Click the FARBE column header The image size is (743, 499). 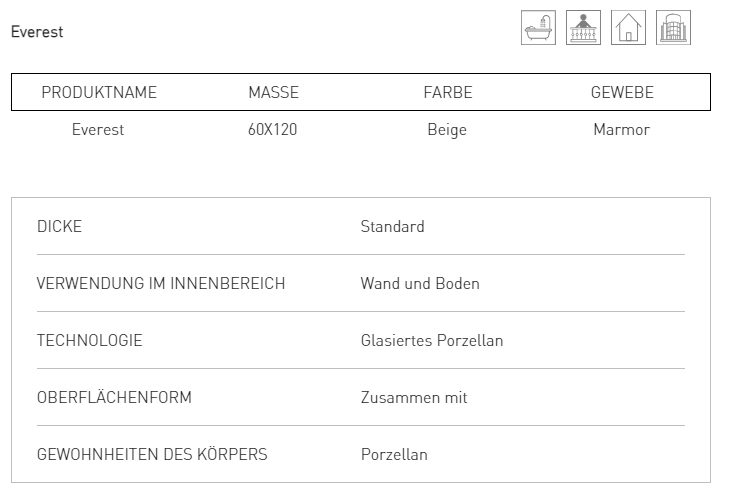coord(448,92)
